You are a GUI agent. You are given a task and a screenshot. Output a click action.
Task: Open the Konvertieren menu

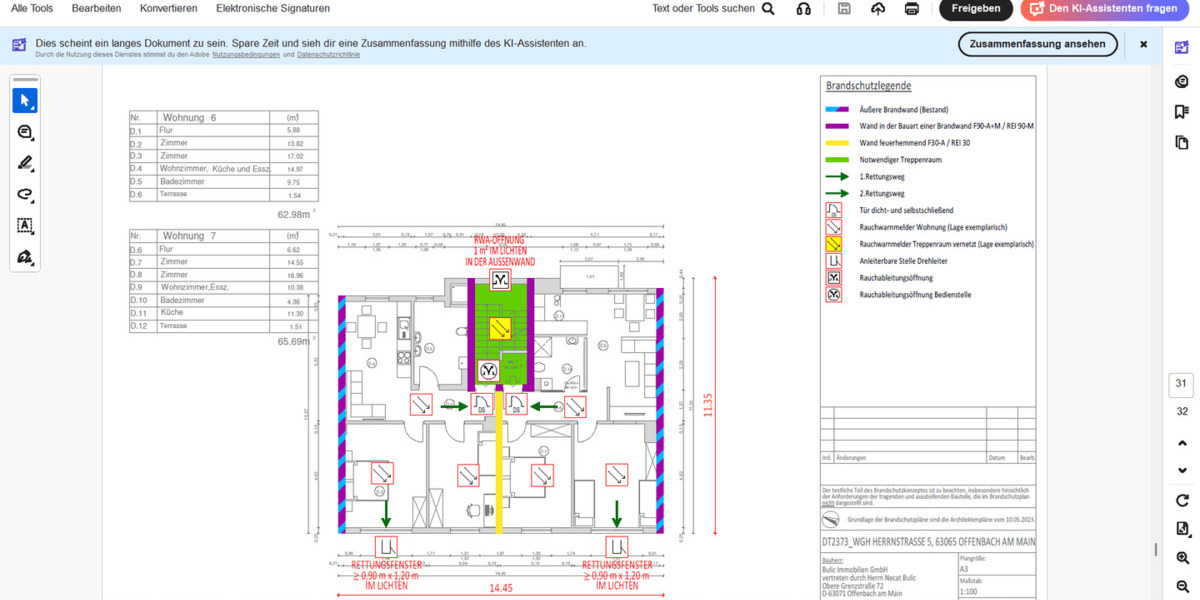[x=169, y=8]
